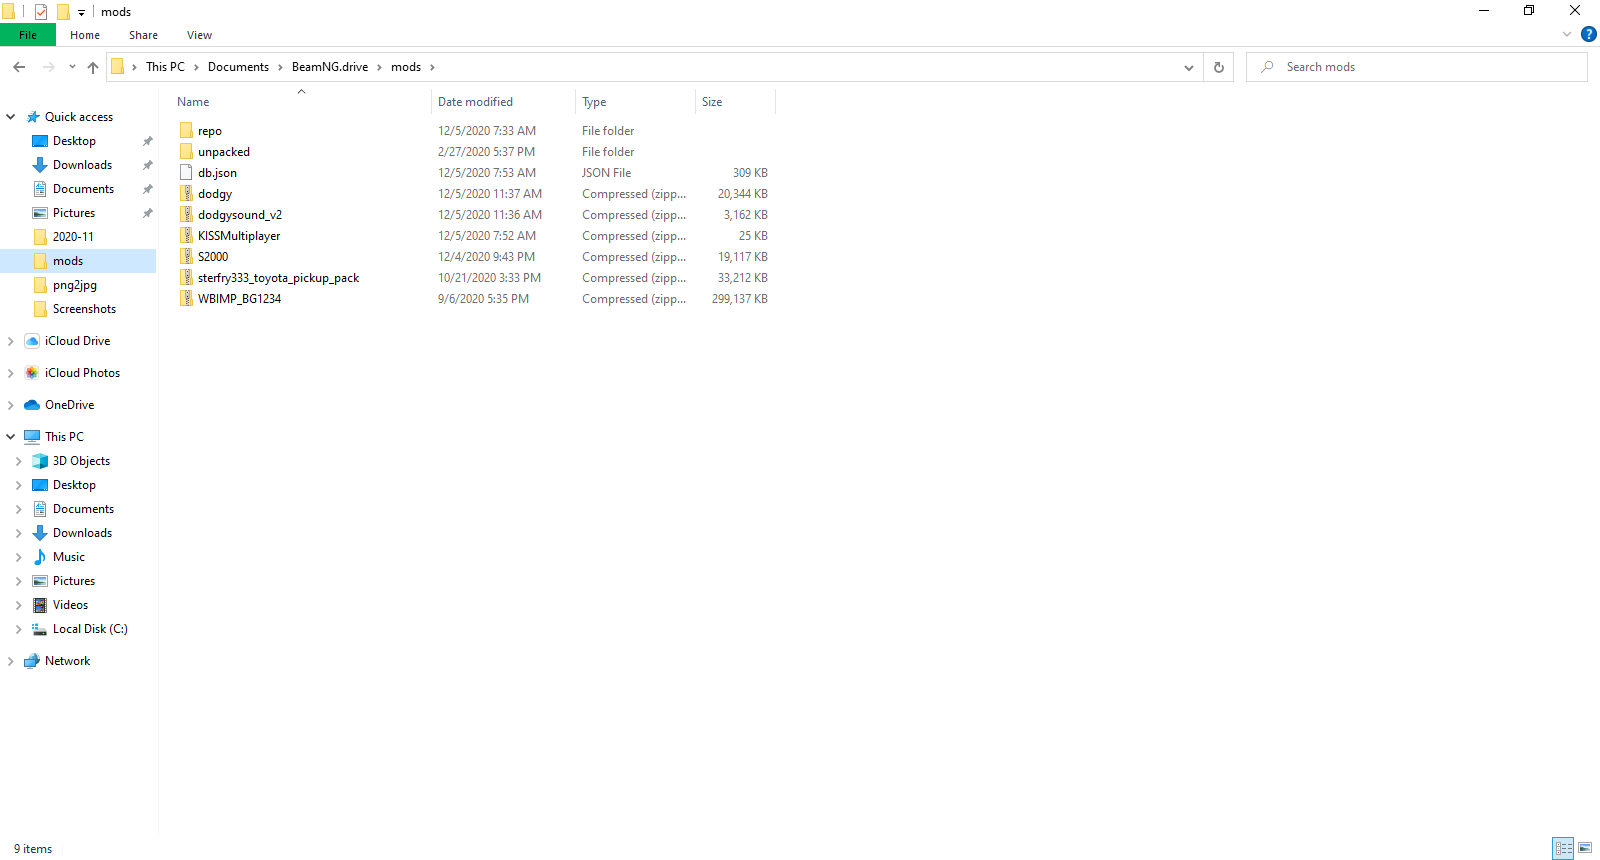
Task: Select the repo folder icon
Action: pos(186,130)
